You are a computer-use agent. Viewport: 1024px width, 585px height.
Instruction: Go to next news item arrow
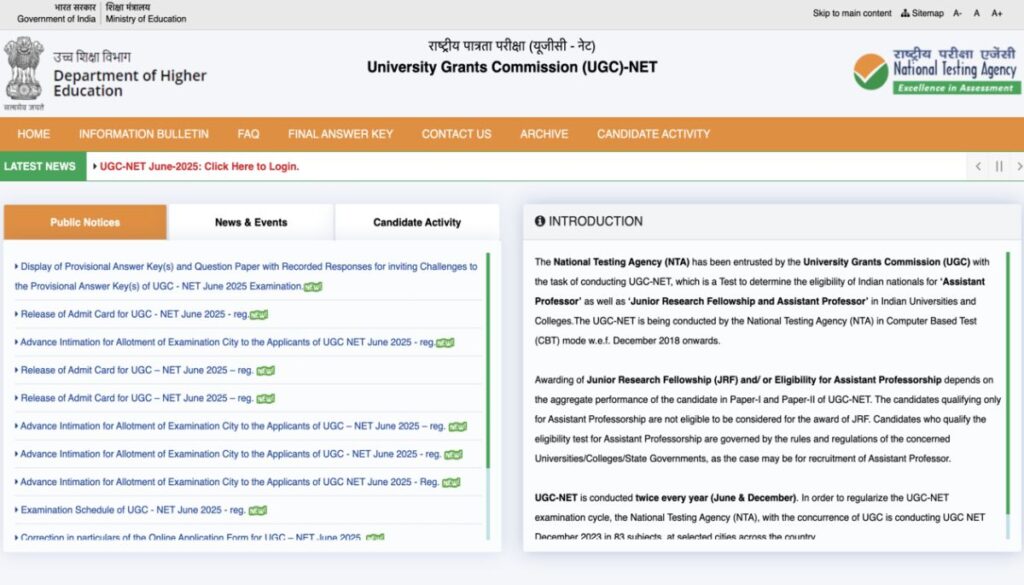pyautogui.click(x=1018, y=166)
